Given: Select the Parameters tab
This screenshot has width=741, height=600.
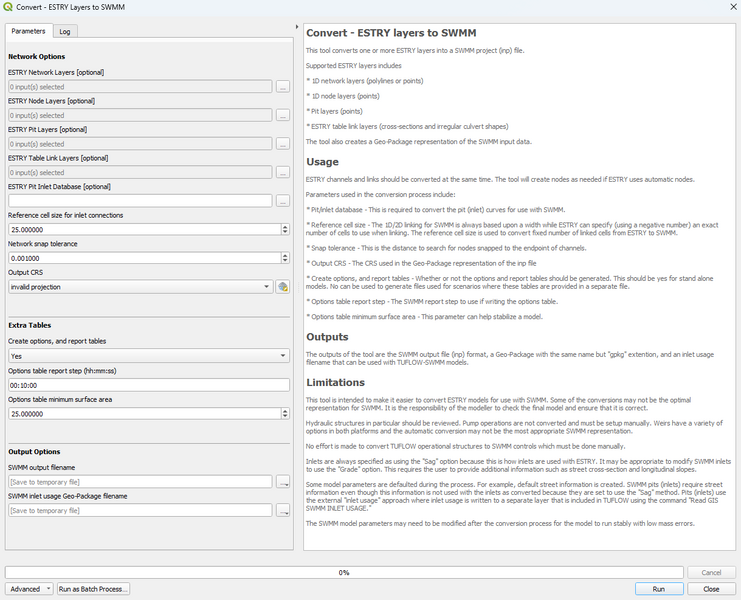Looking at the screenshot, I should point(28,31).
